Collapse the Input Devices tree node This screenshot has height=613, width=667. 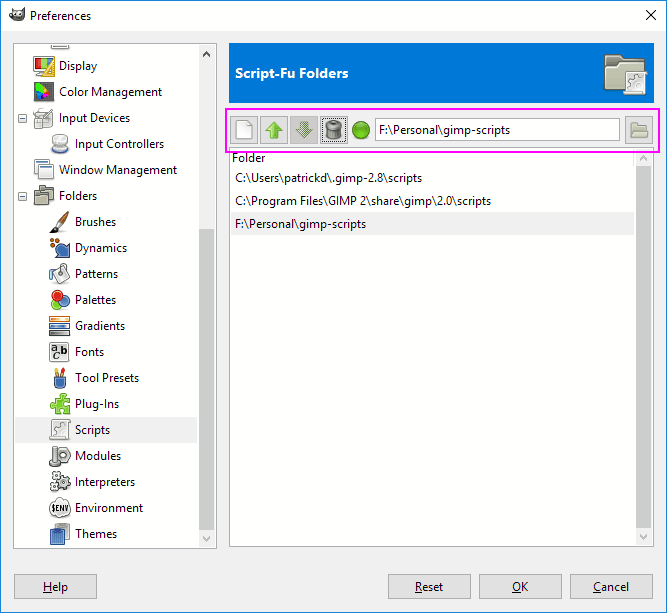tap(22, 118)
